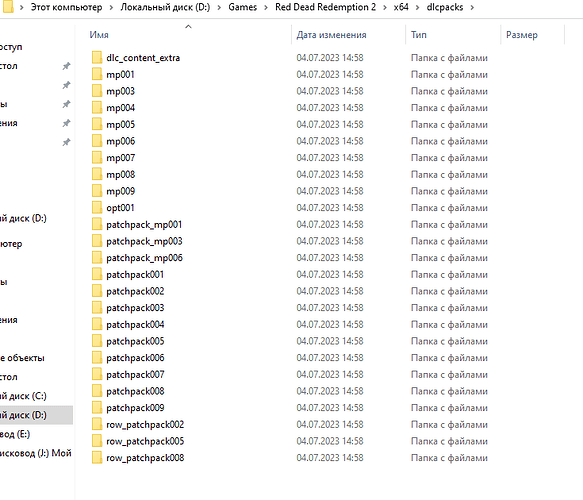This screenshot has height=500, width=583.
Task: Sort by Размер column header
Action: point(522,35)
